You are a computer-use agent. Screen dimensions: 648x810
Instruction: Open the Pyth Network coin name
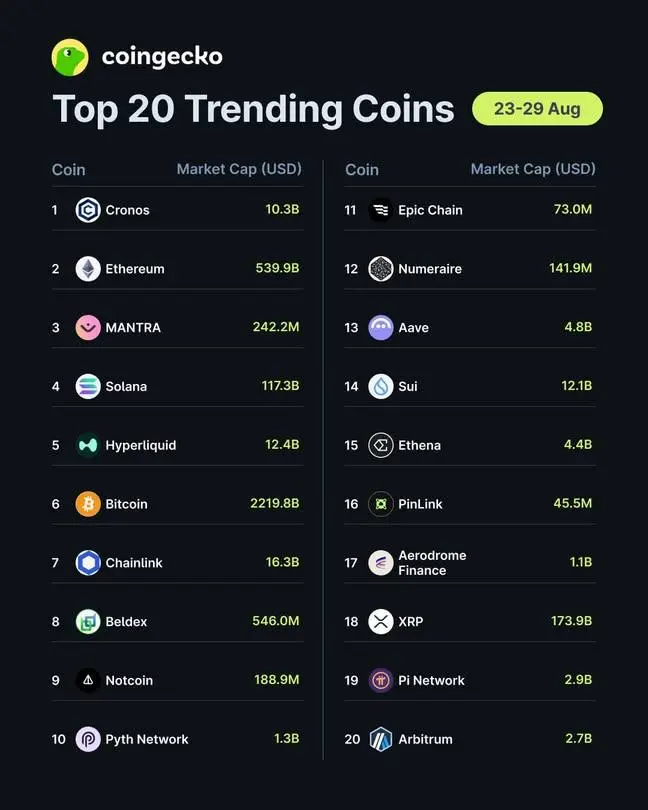pyautogui.click(x=147, y=740)
